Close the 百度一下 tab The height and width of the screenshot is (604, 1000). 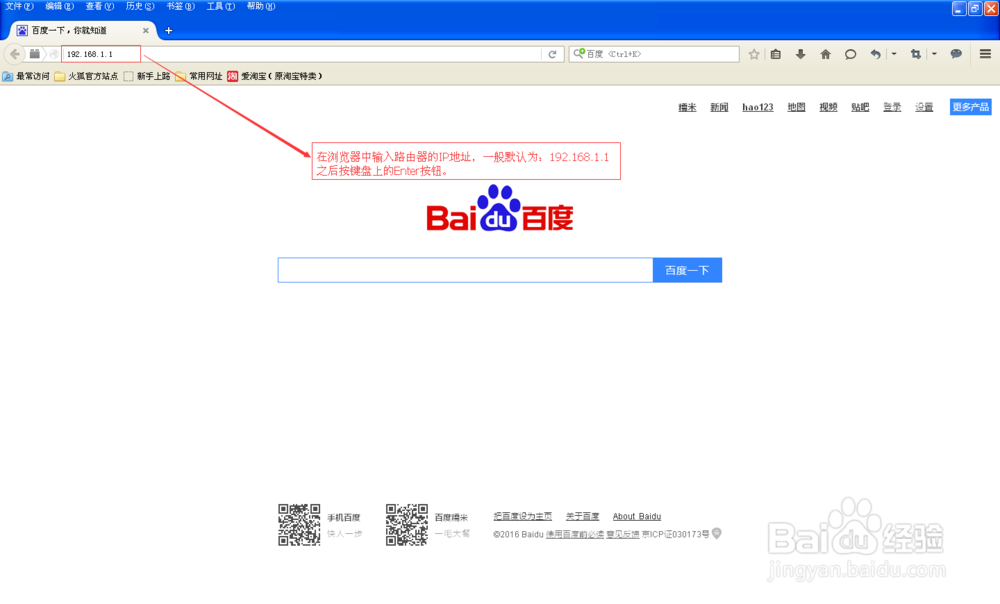[145, 30]
